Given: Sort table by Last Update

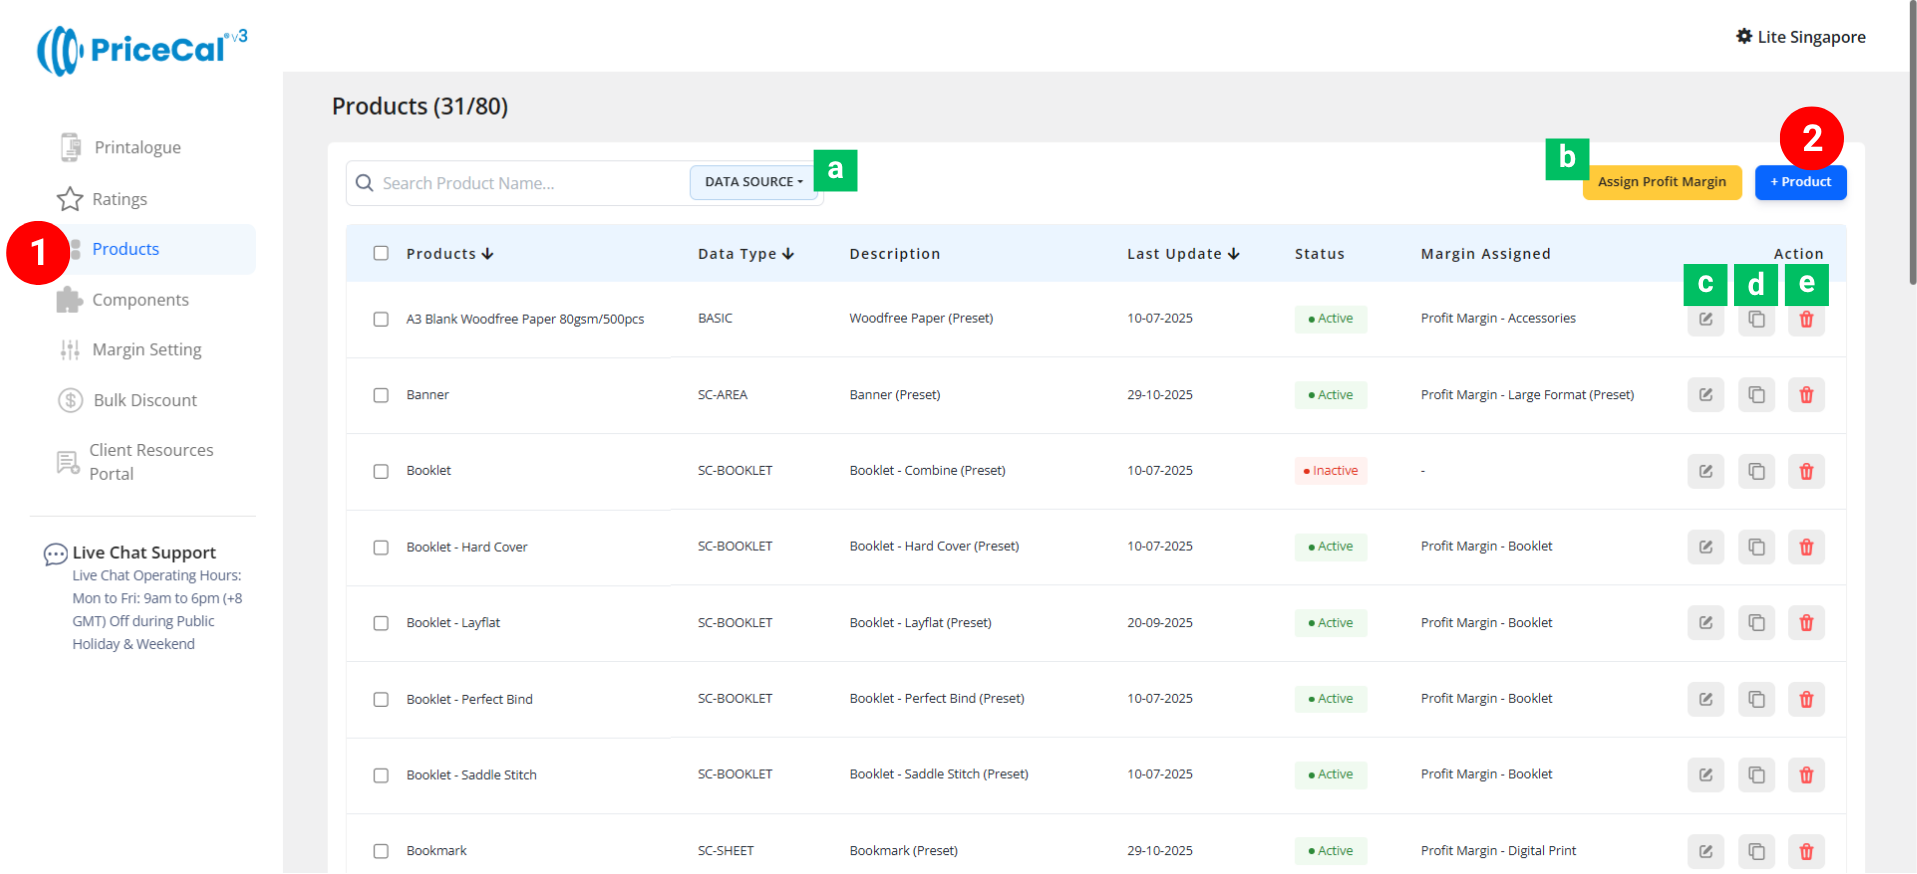Looking at the screenshot, I should 1234,254.
